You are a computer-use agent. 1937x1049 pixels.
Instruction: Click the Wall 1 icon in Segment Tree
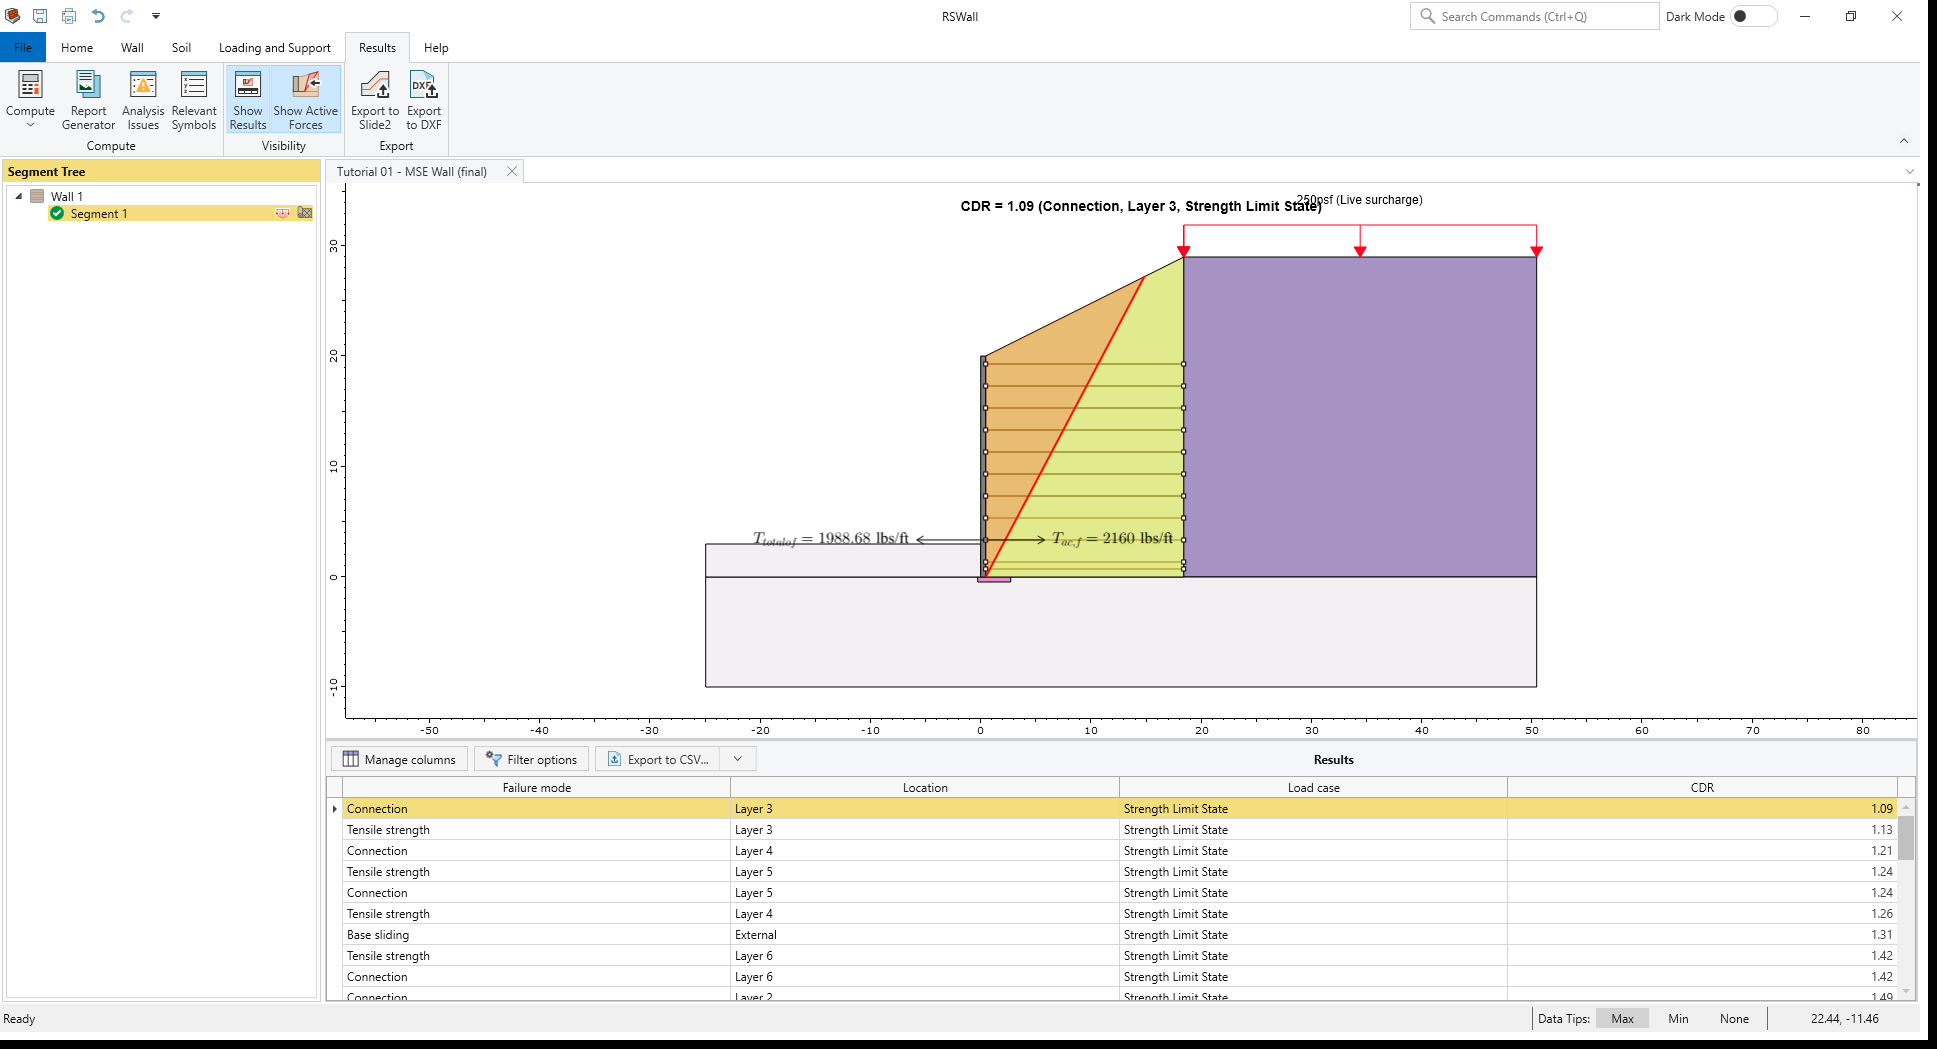tap(37, 196)
